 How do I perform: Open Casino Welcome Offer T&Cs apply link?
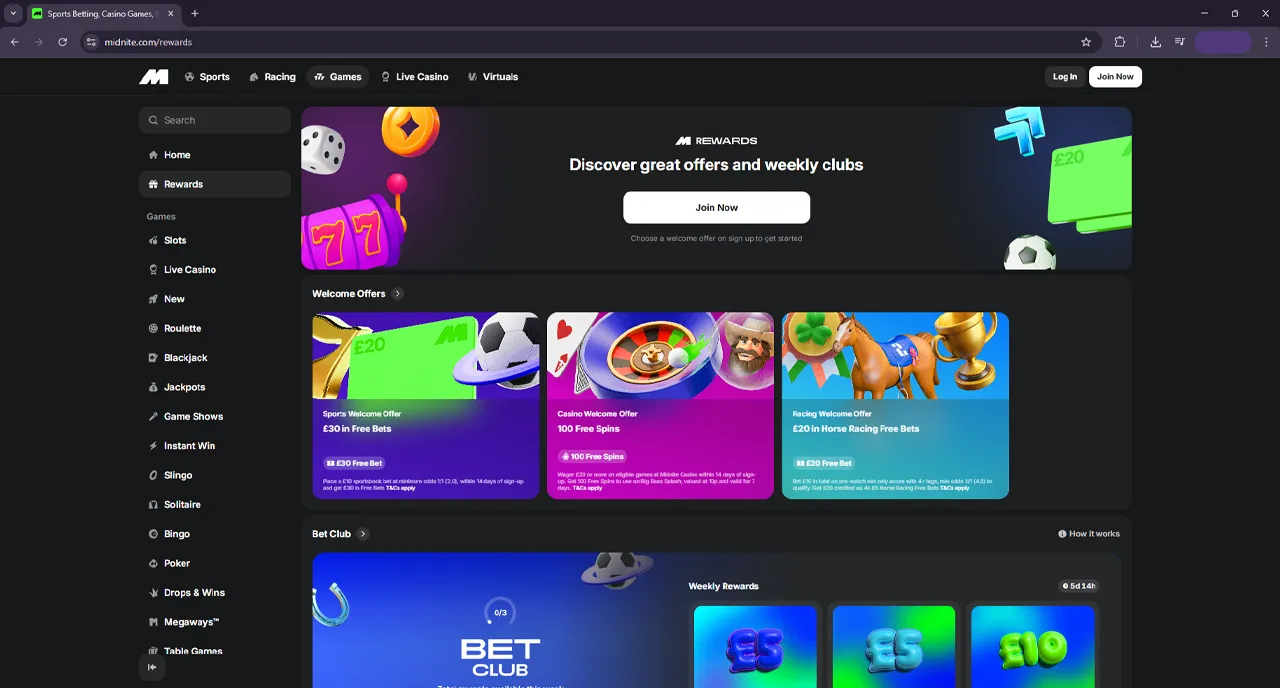(x=587, y=488)
